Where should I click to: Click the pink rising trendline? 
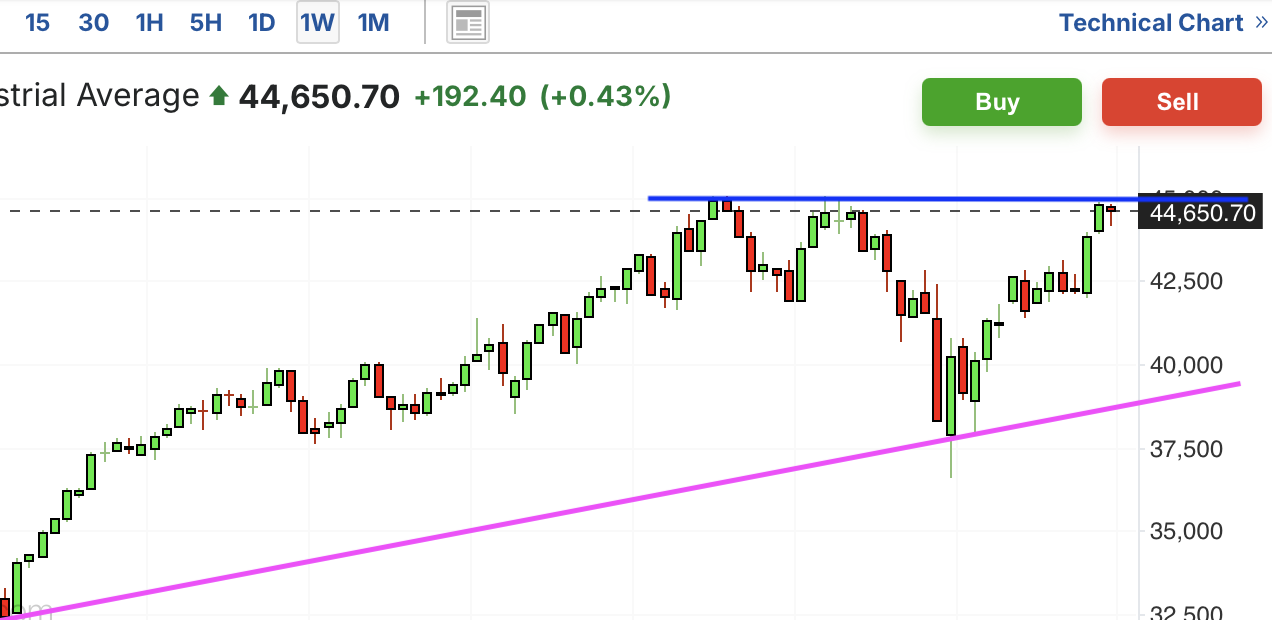(620, 498)
